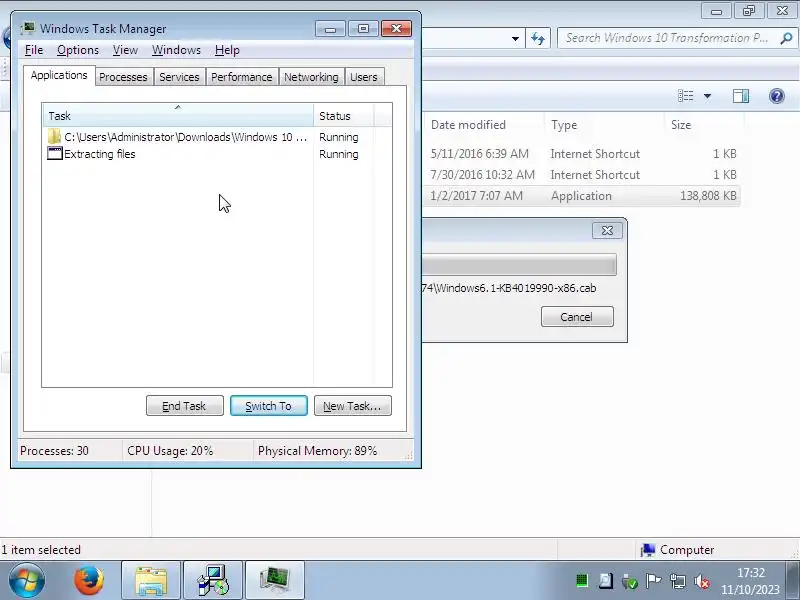Click the Processes: 30 status bar entry
This screenshot has height=600, width=800.
(70, 451)
